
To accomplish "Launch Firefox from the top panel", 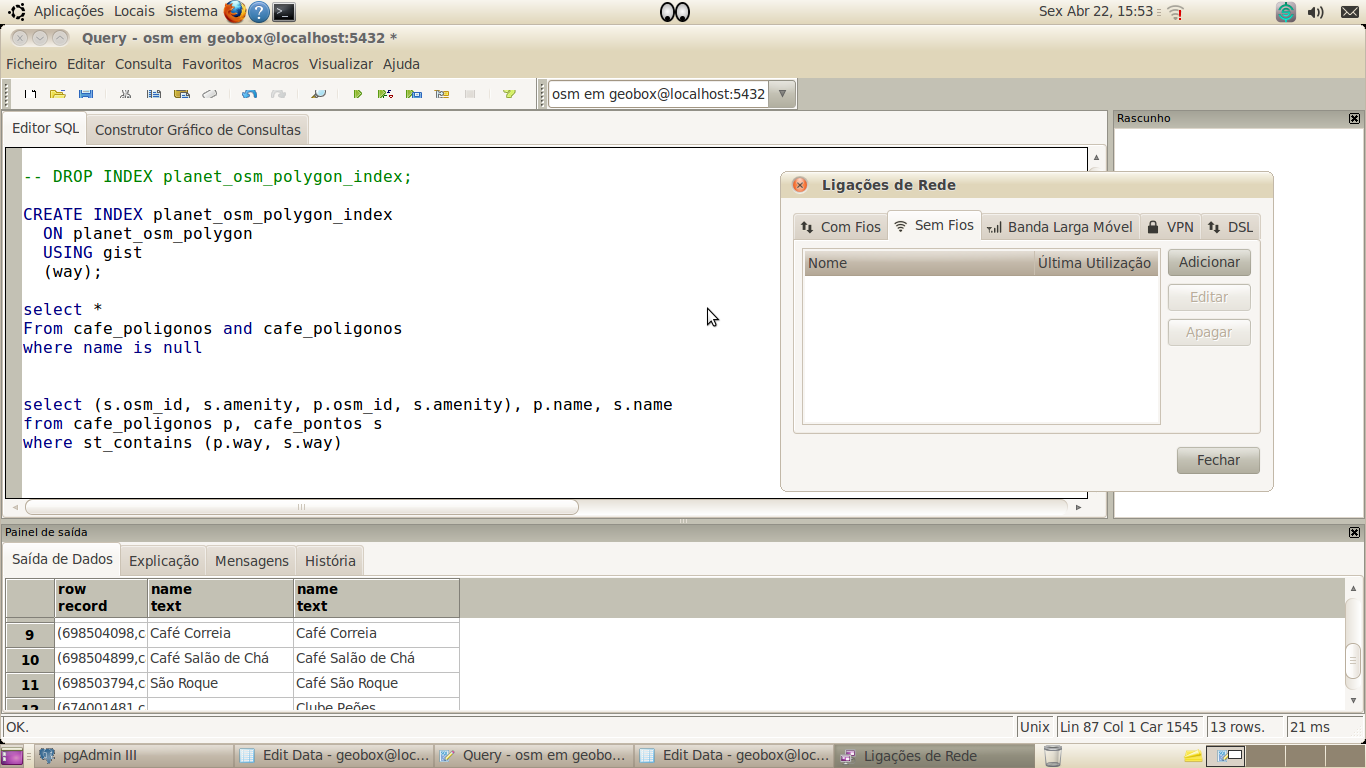I will pyautogui.click(x=235, y=12).
